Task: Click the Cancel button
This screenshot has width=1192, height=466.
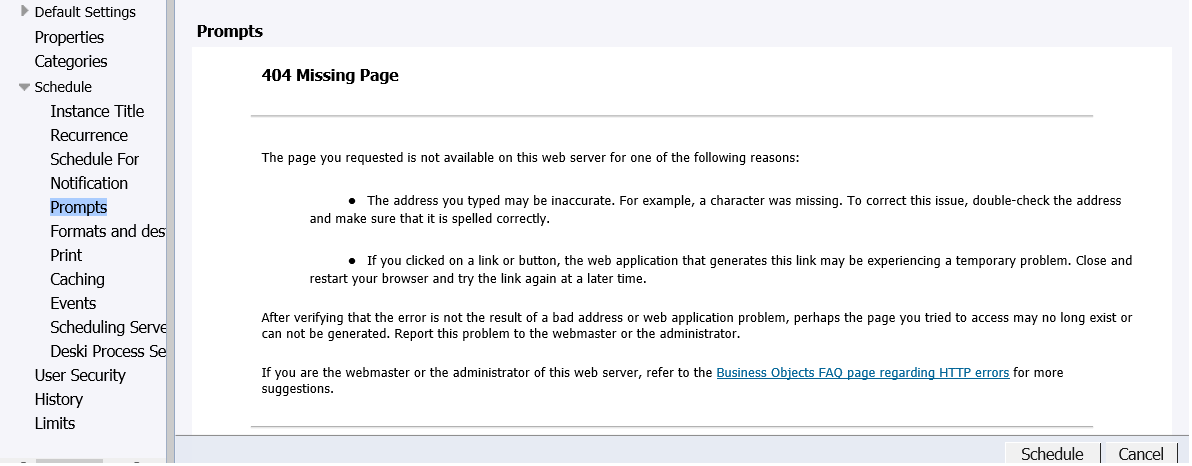Action: point(1140,454)
